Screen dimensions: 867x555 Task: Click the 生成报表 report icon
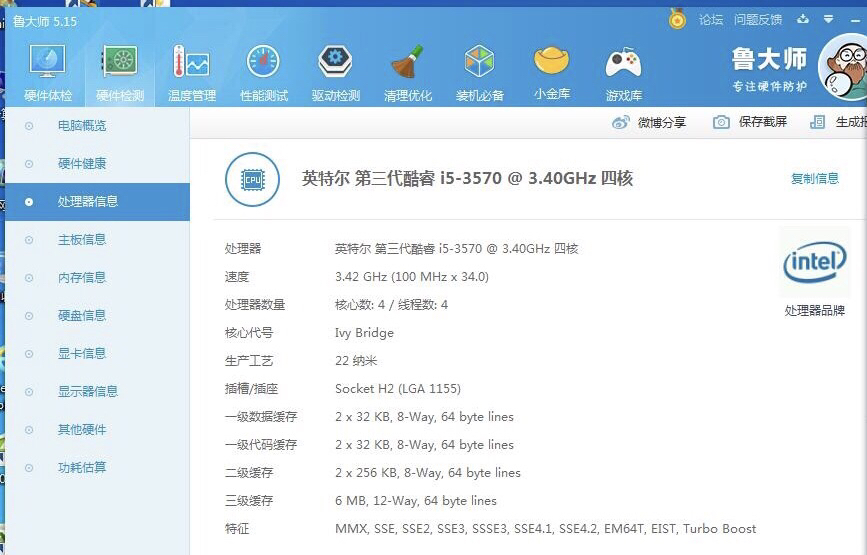(x=817, y=122)
